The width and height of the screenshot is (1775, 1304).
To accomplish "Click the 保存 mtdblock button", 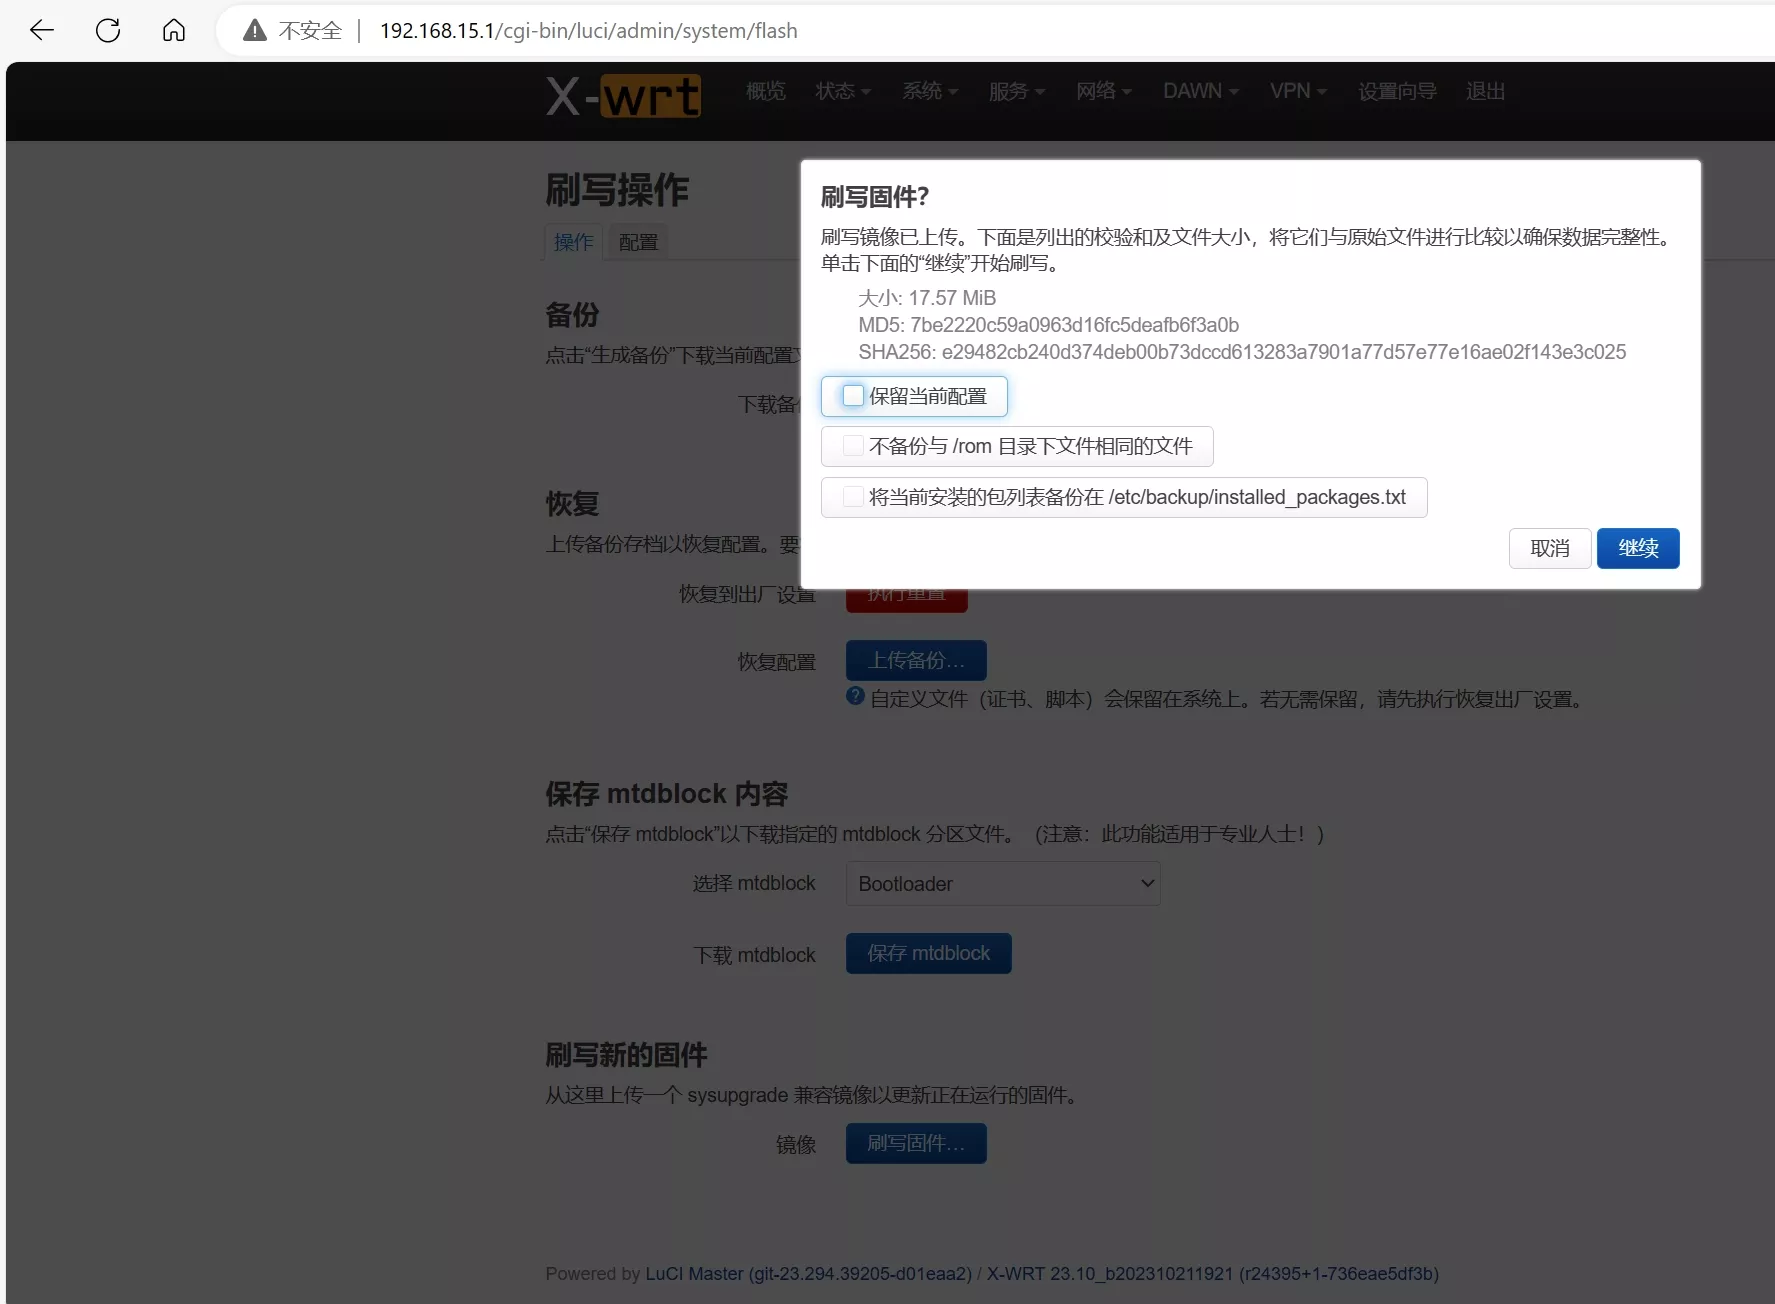I will click(x=928, y=953).
